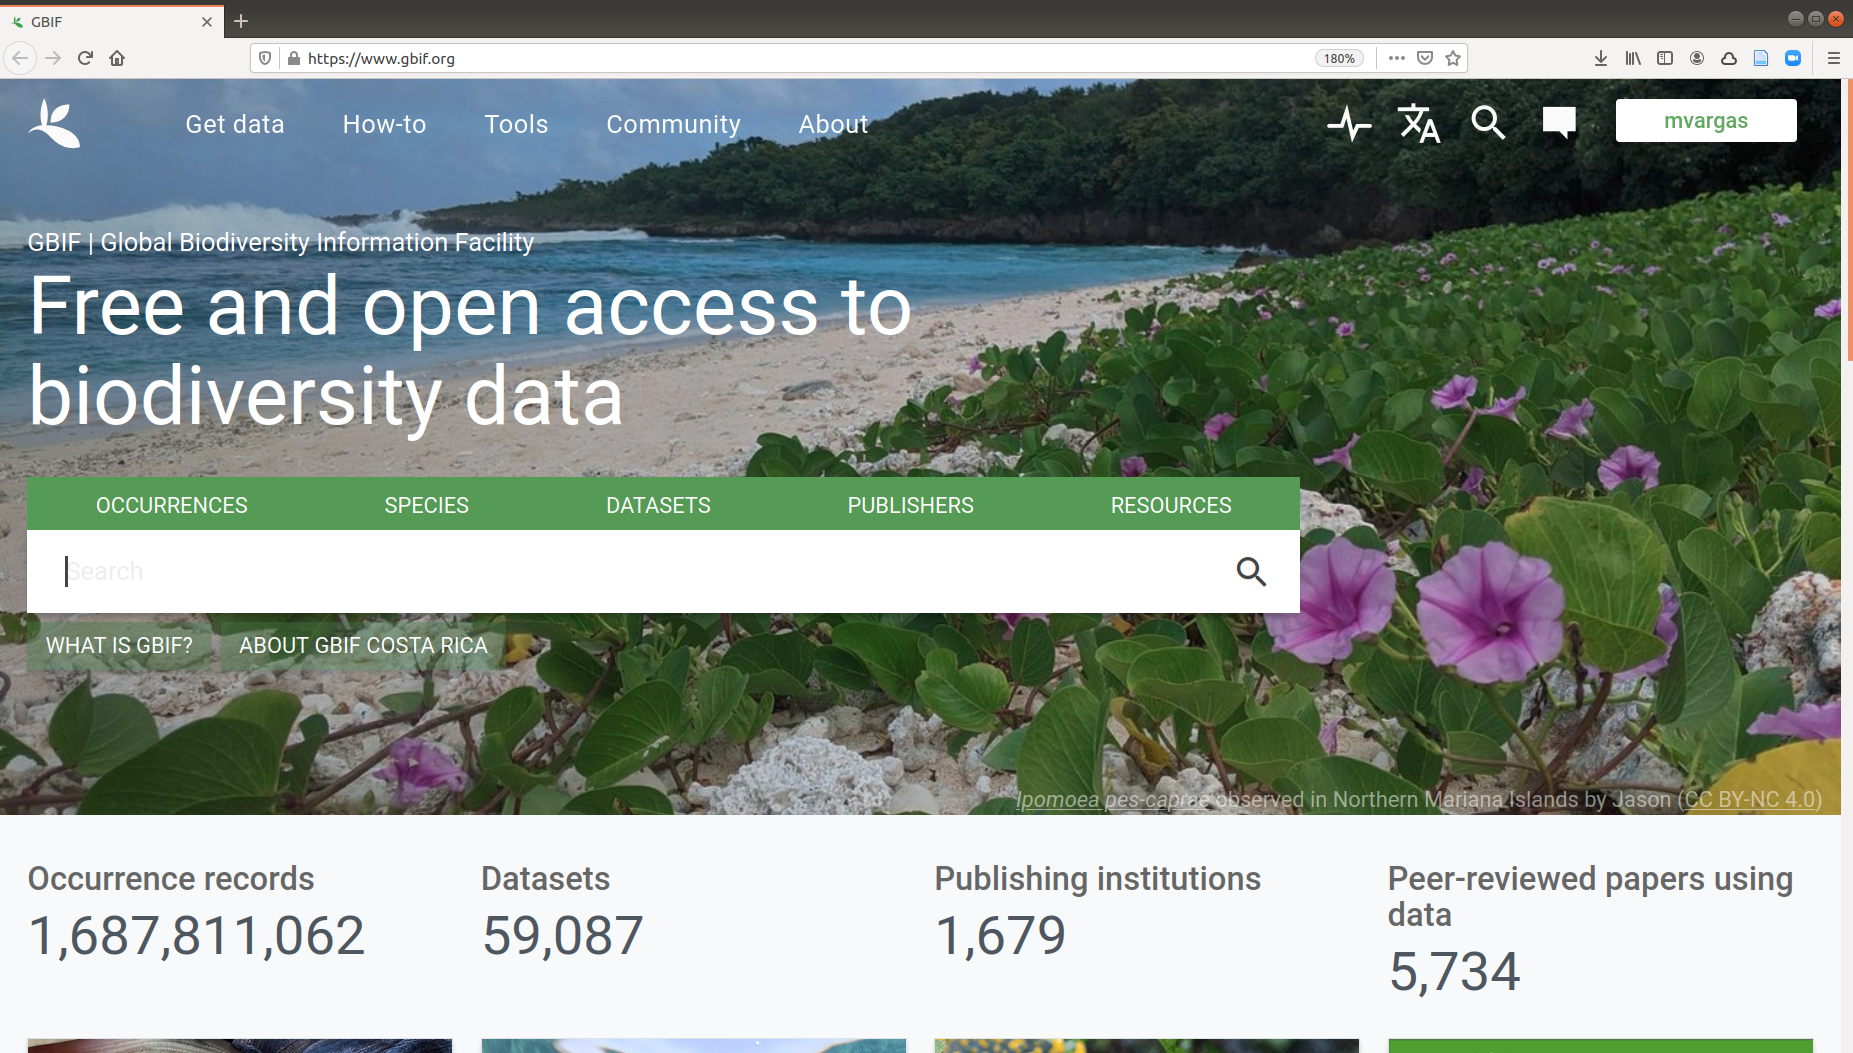The height and width of the screenshot is (1053, 1853).
Task: Select the PUBLISHERS search tab
Action: point(910,505)
